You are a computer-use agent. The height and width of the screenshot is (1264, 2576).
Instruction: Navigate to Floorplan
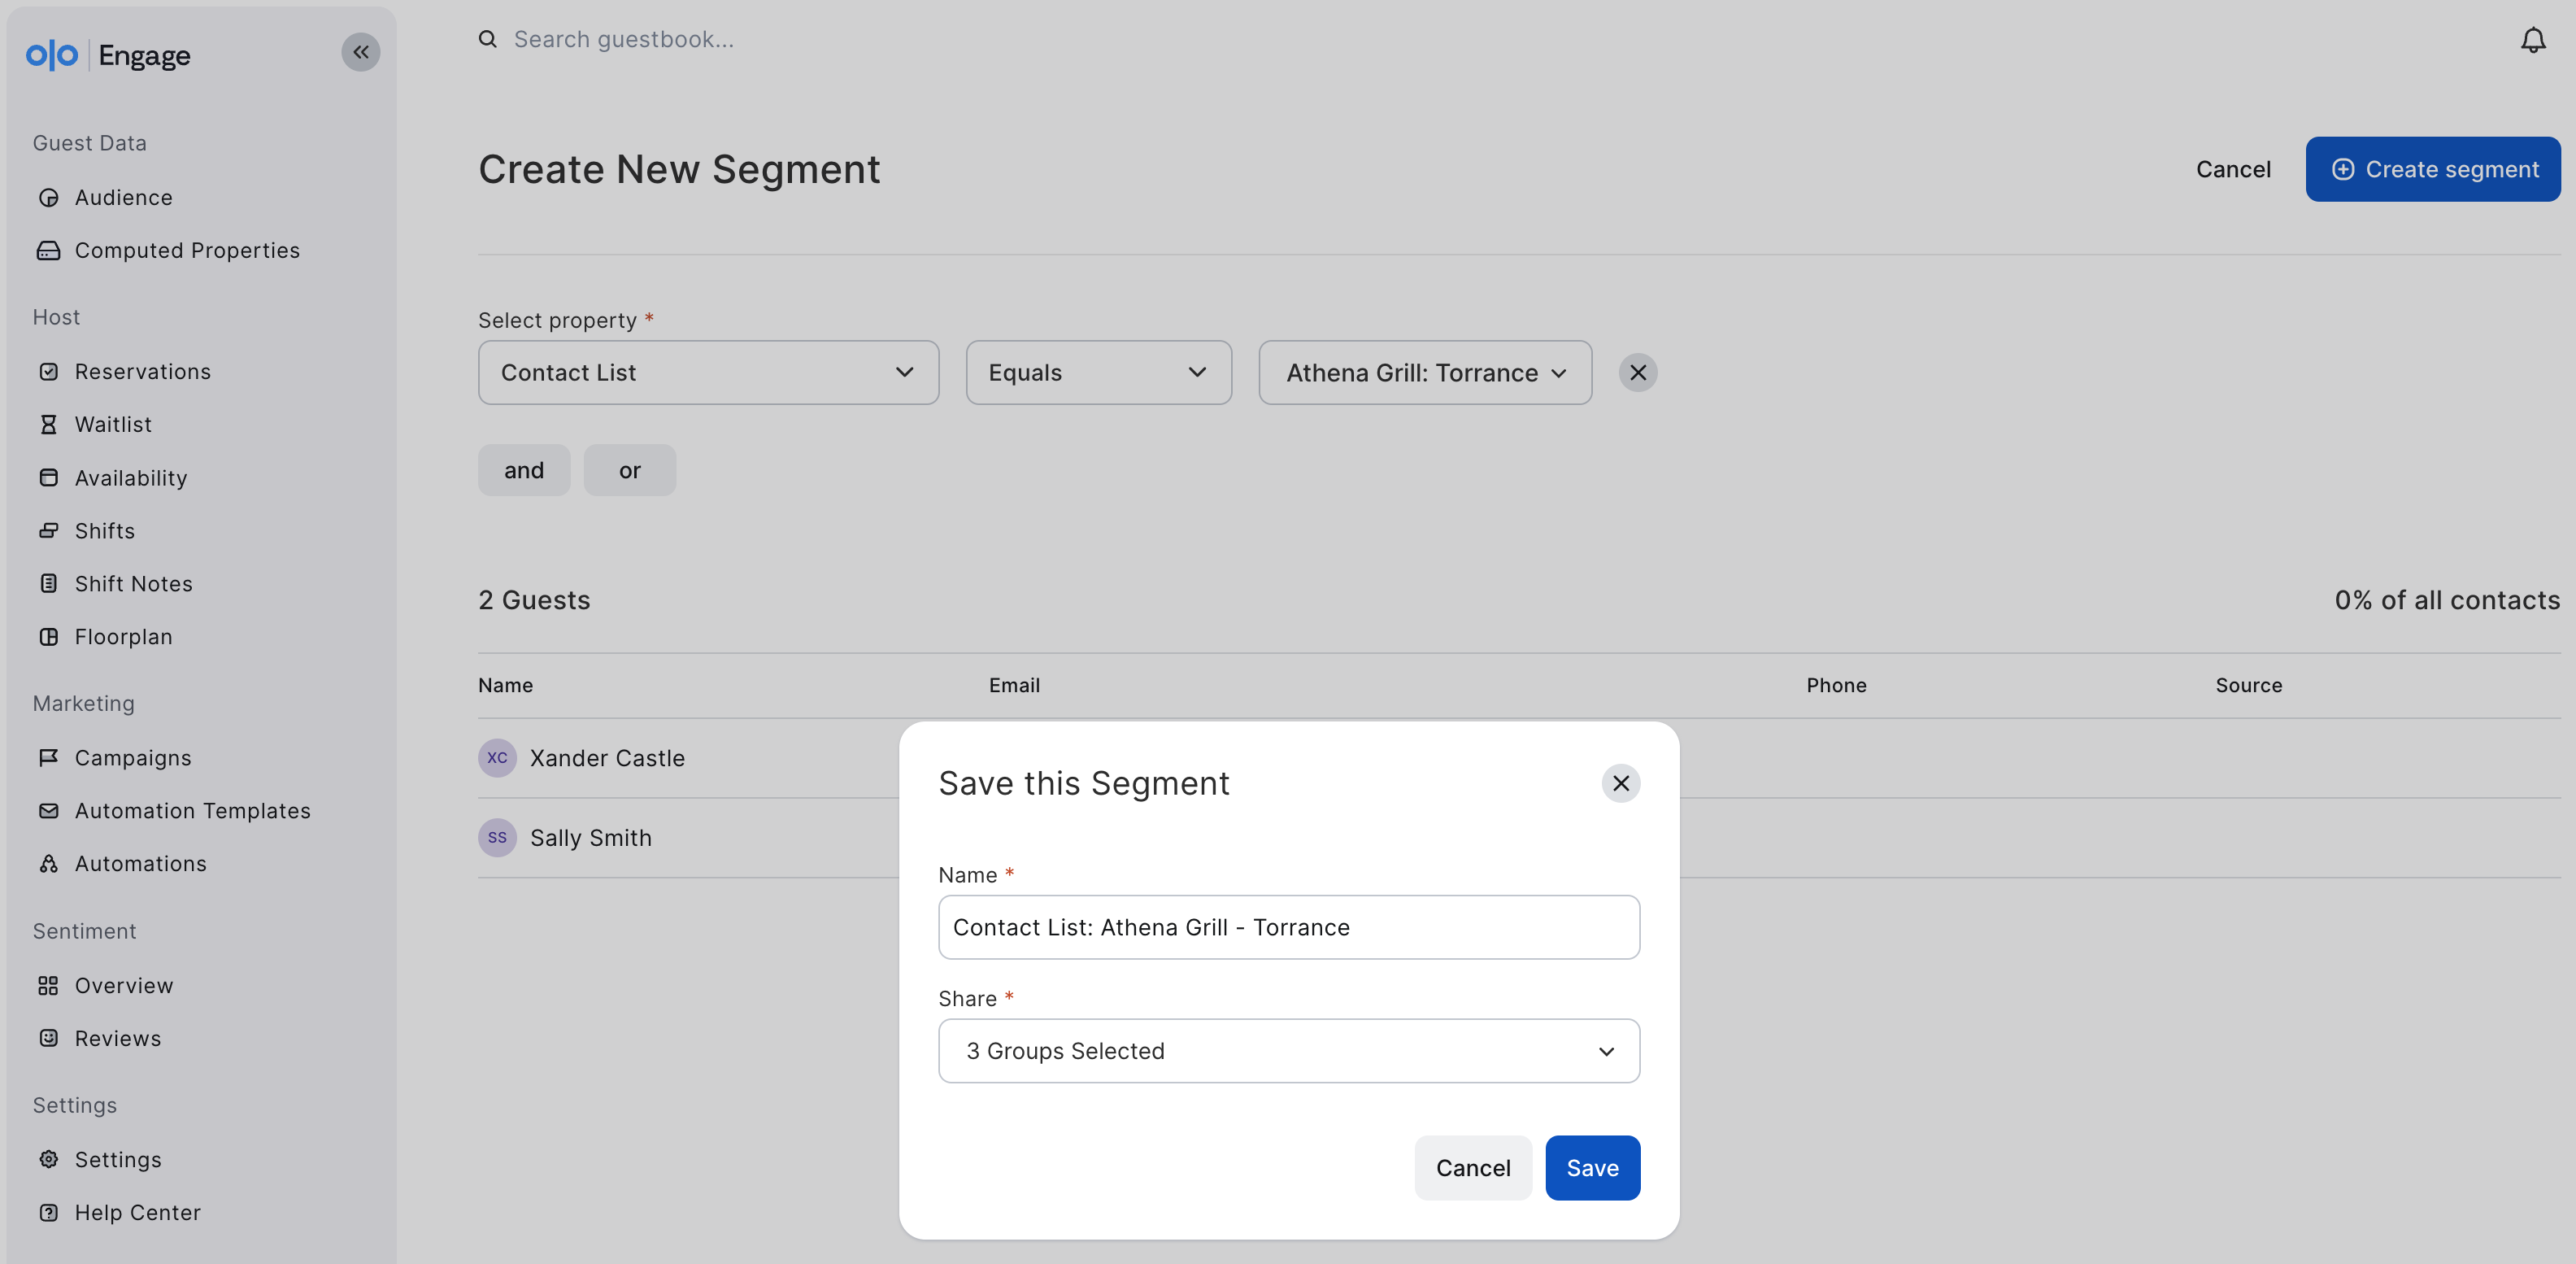point(123,637)
